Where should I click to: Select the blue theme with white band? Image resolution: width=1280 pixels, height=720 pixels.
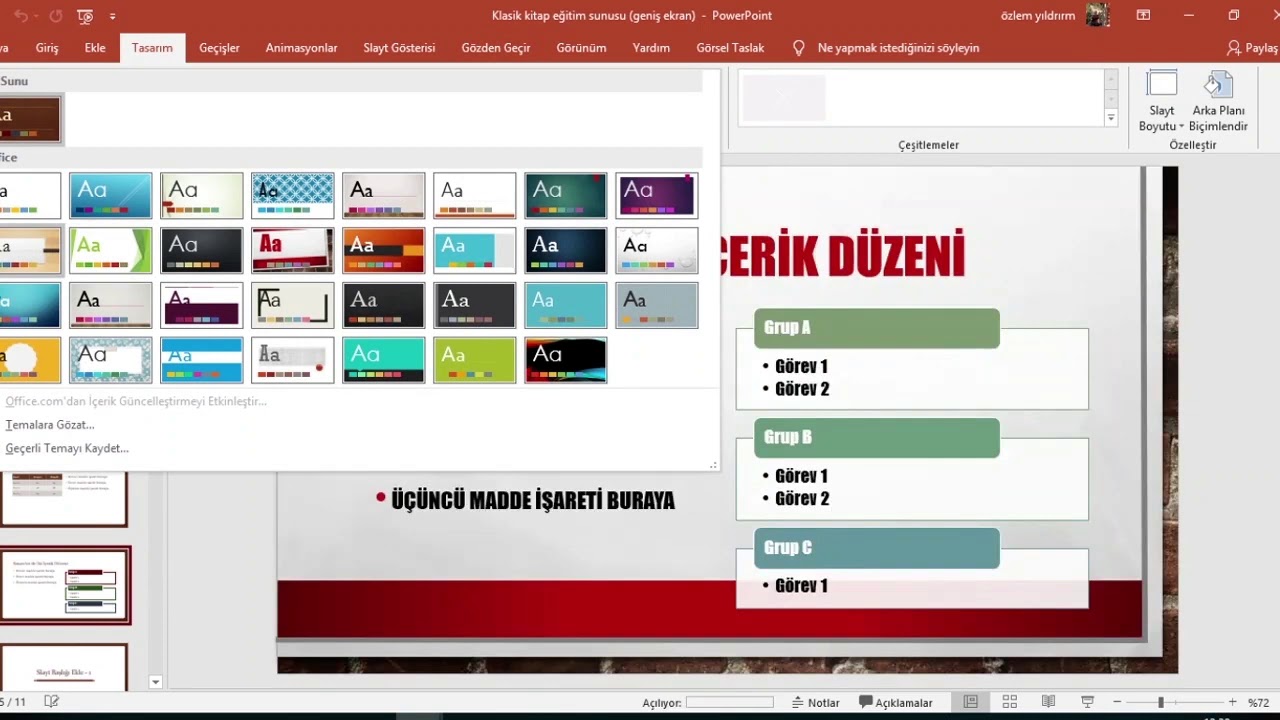(202, 361)
